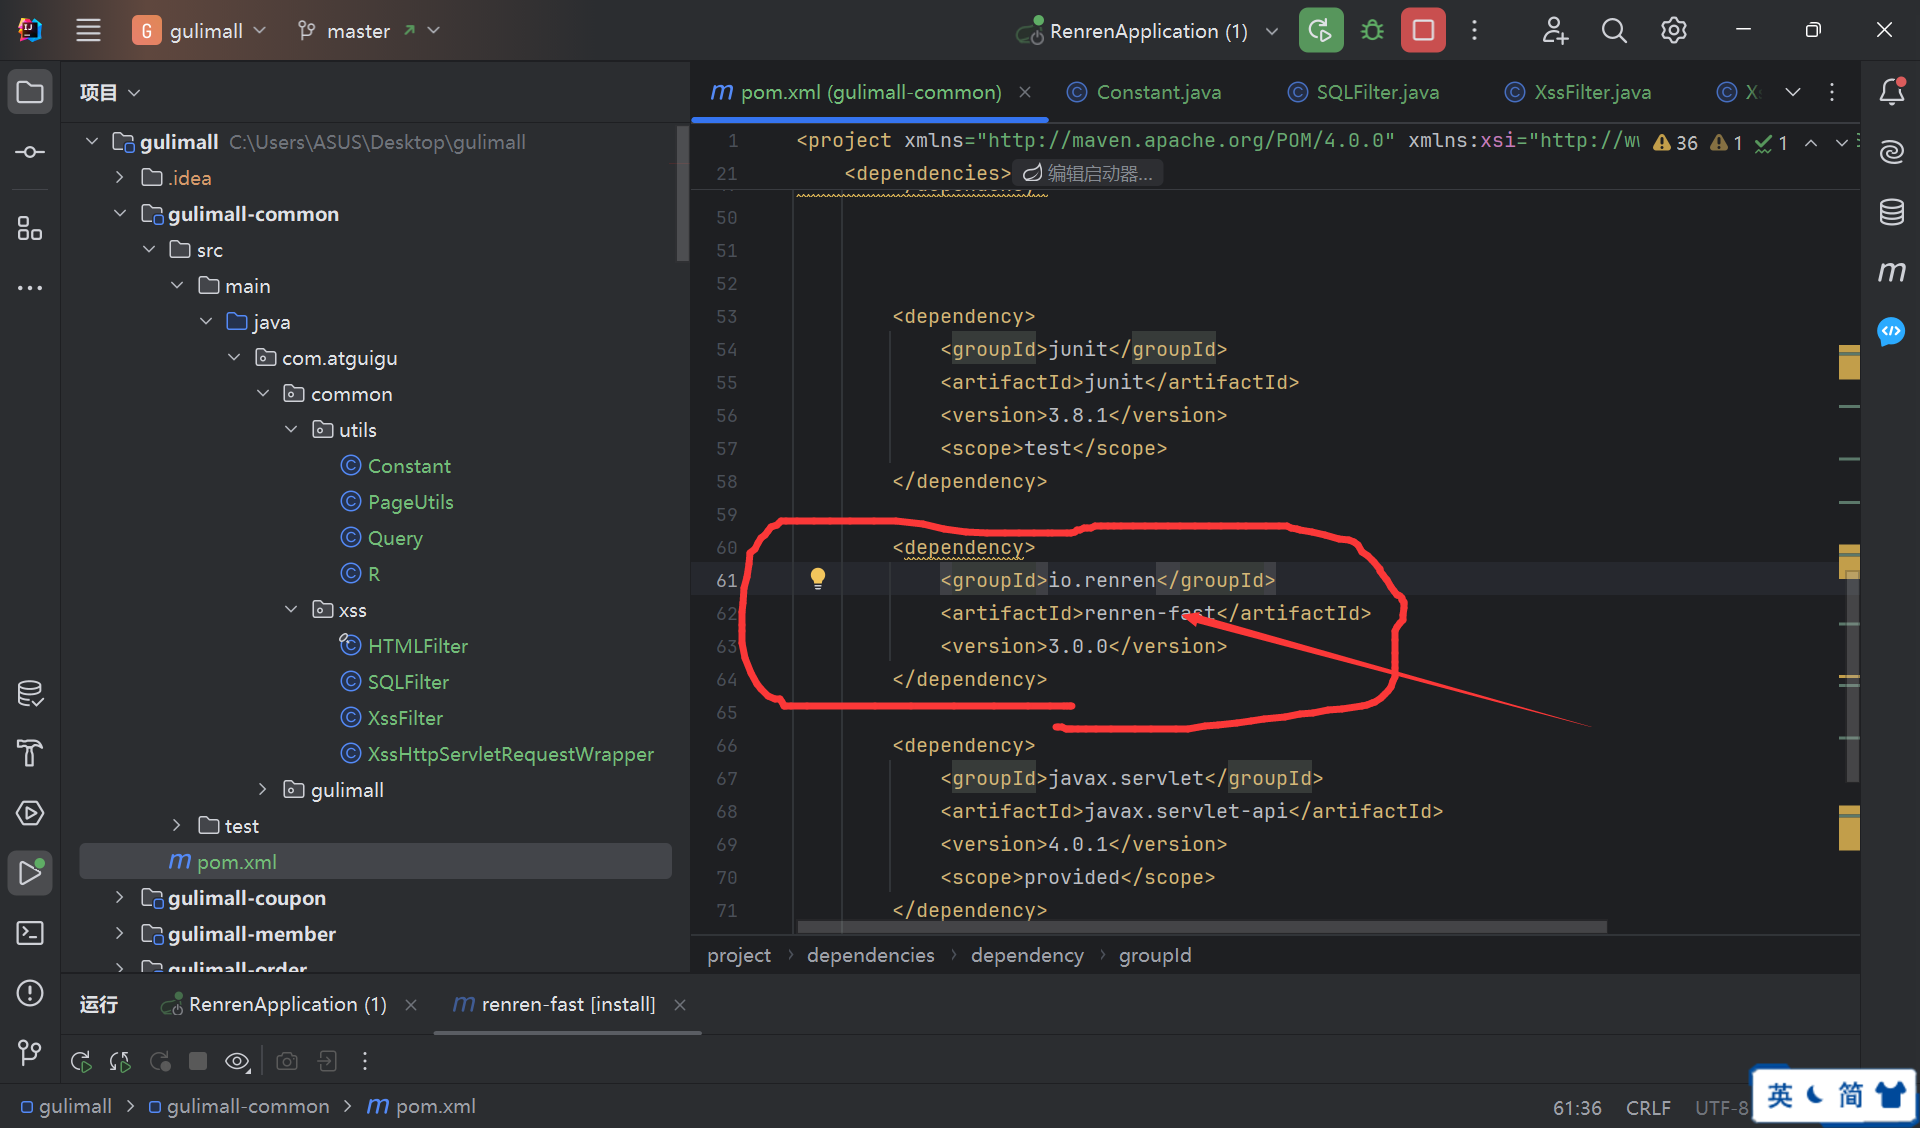Open the Git tool window icon
1920x1128 pixels.
(30, 1052)
